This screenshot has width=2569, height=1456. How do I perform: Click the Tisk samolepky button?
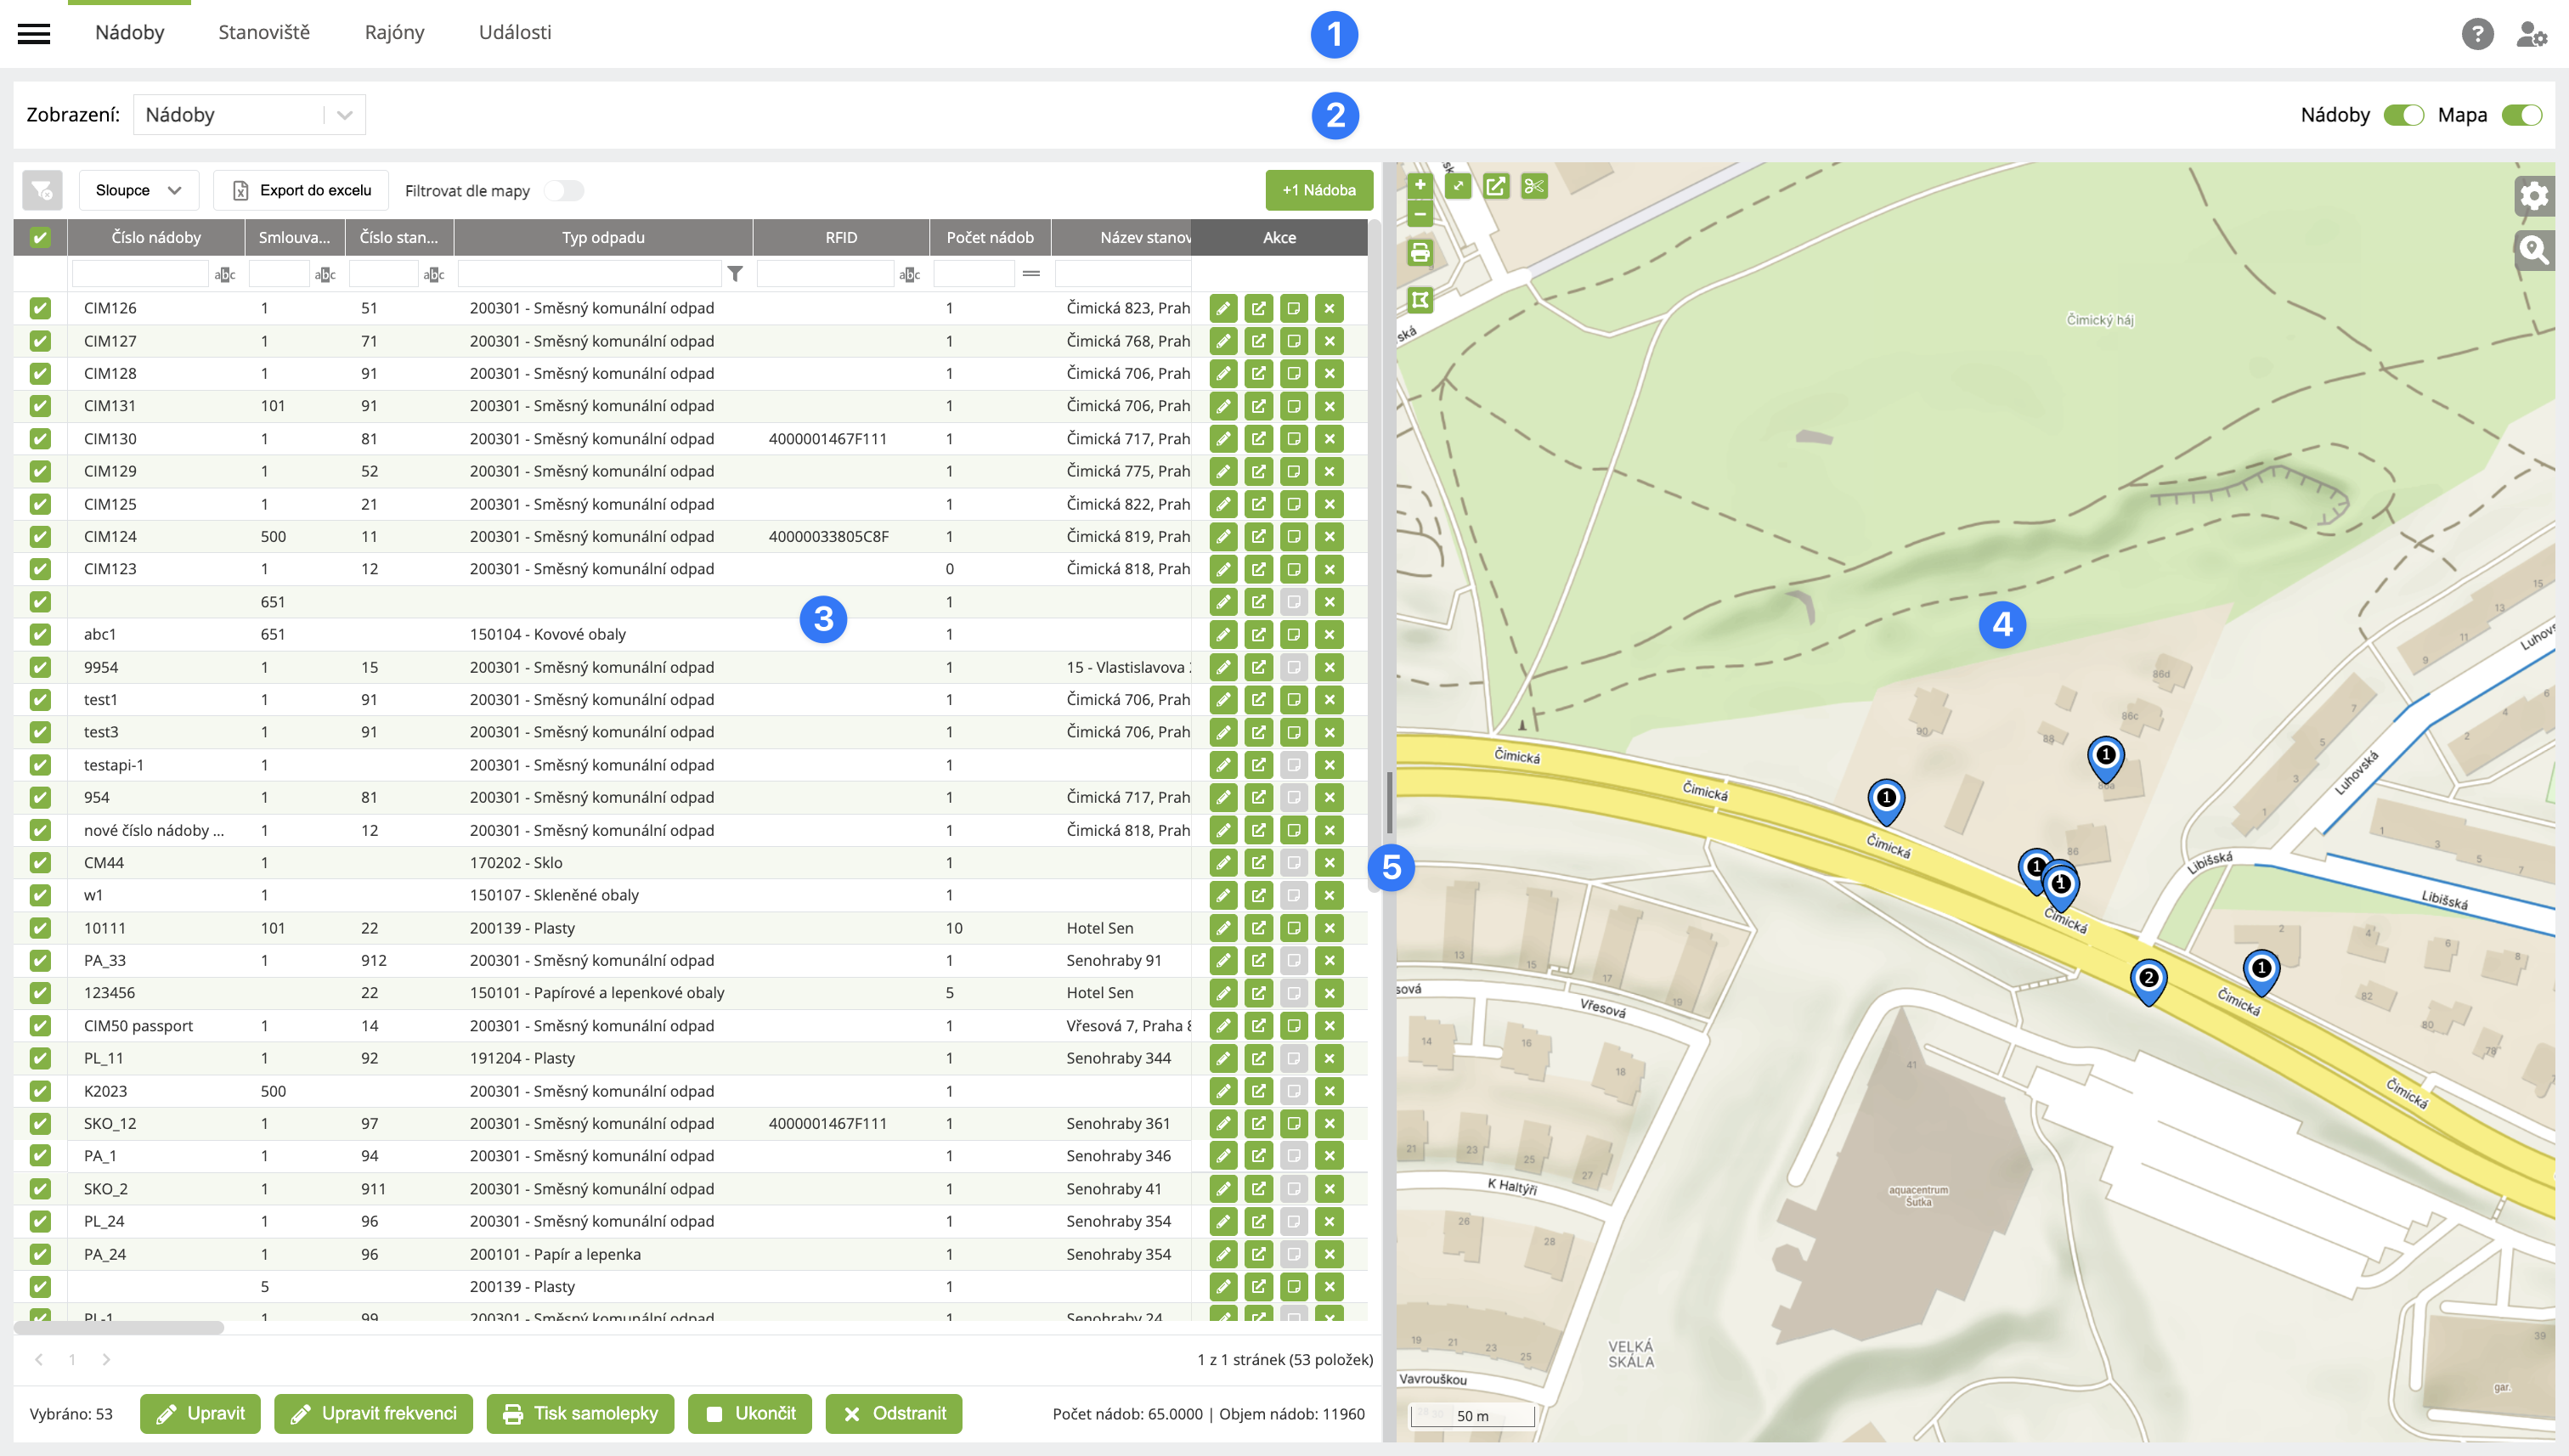point(580,1413)
